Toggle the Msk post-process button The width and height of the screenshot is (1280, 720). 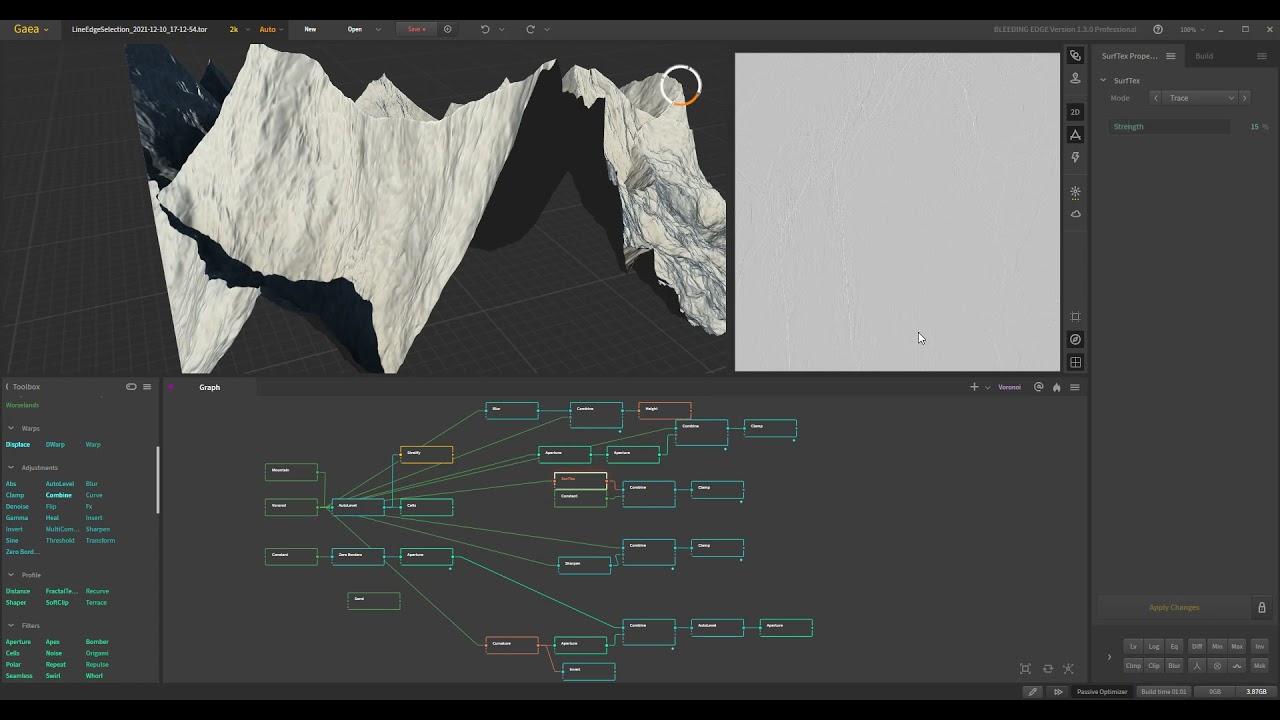pyautogui.click(x=1259, y=665)
